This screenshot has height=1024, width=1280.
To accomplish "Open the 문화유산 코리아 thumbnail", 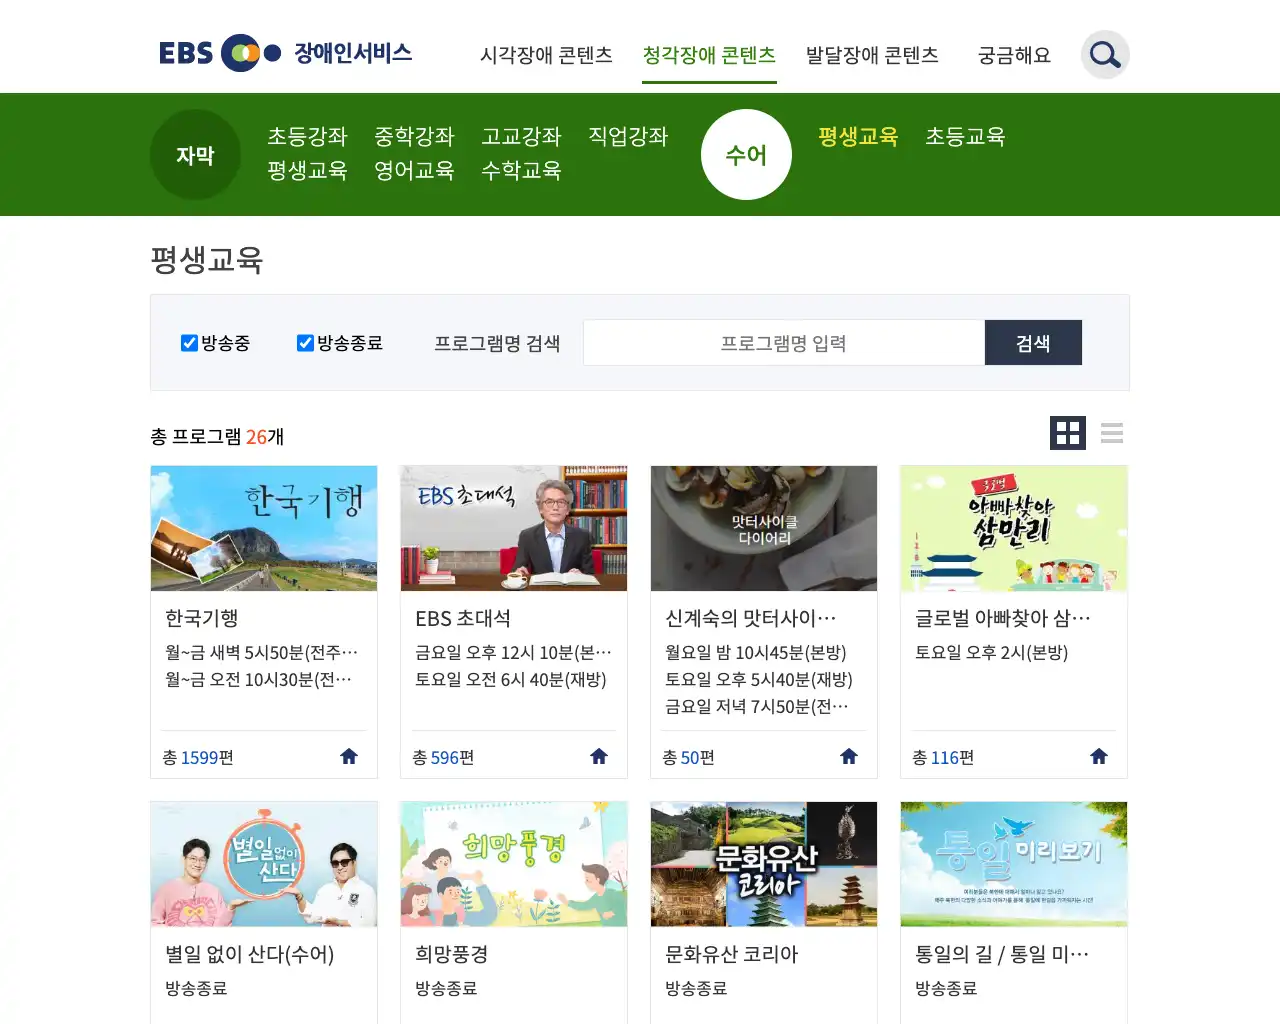I will pos(764,864).
